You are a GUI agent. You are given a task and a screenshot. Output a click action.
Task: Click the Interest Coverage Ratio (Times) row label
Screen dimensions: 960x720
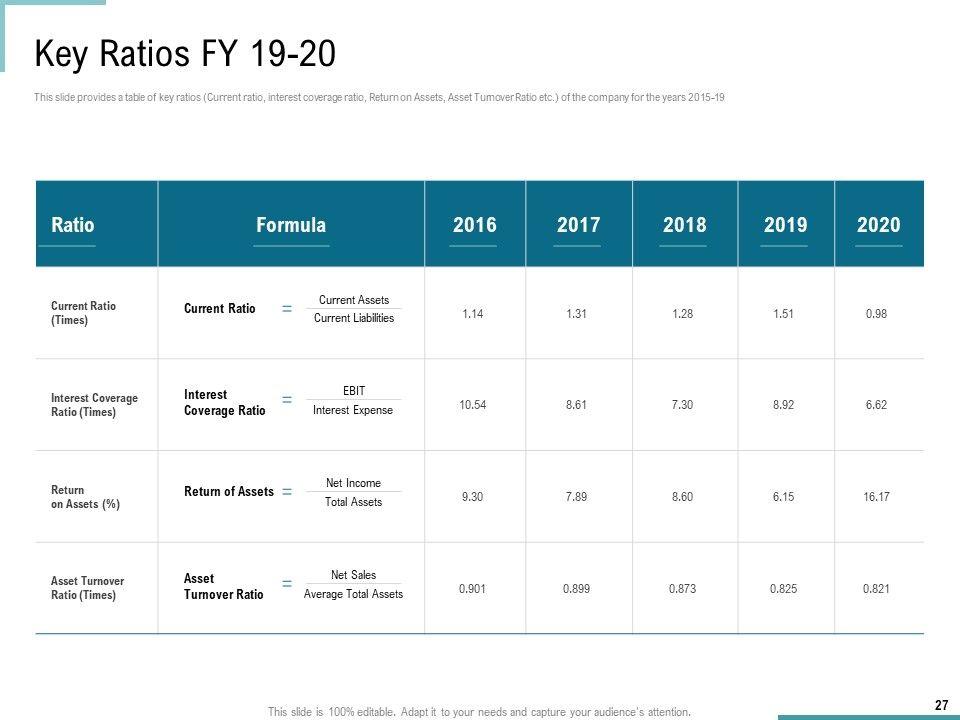(x=94, y=405)
